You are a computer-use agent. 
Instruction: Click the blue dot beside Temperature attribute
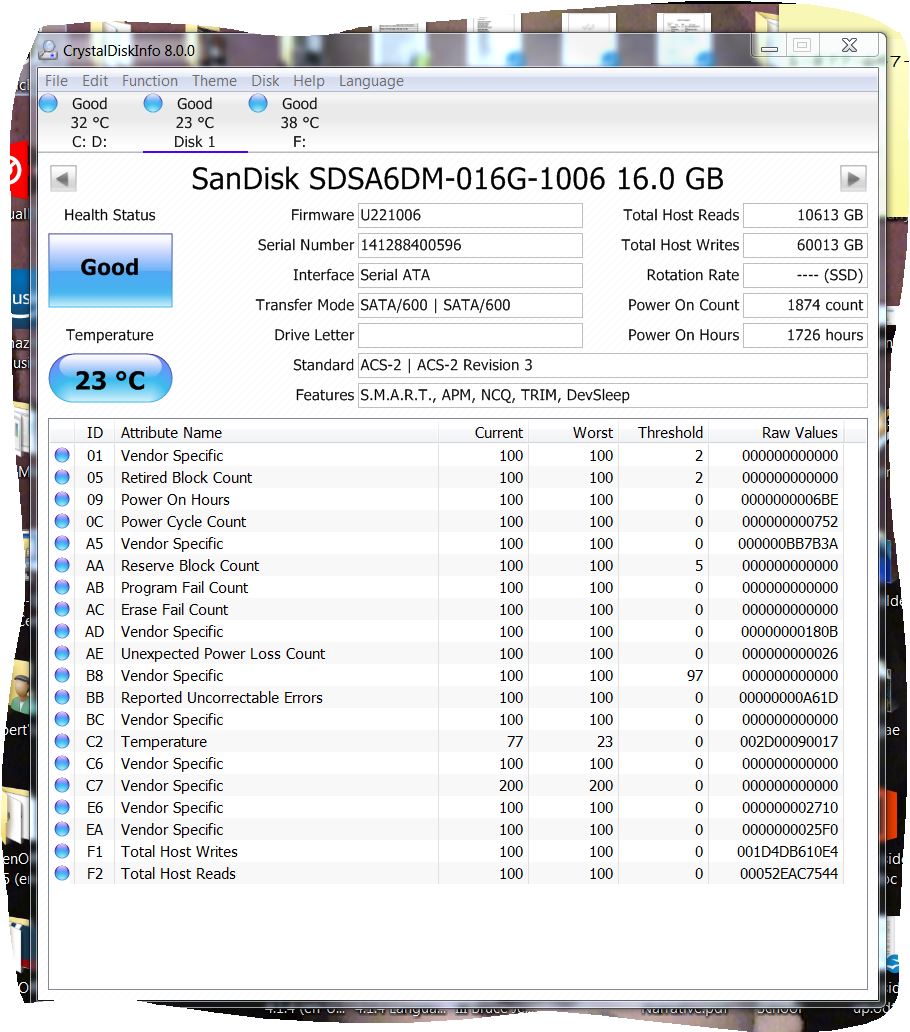62,742
